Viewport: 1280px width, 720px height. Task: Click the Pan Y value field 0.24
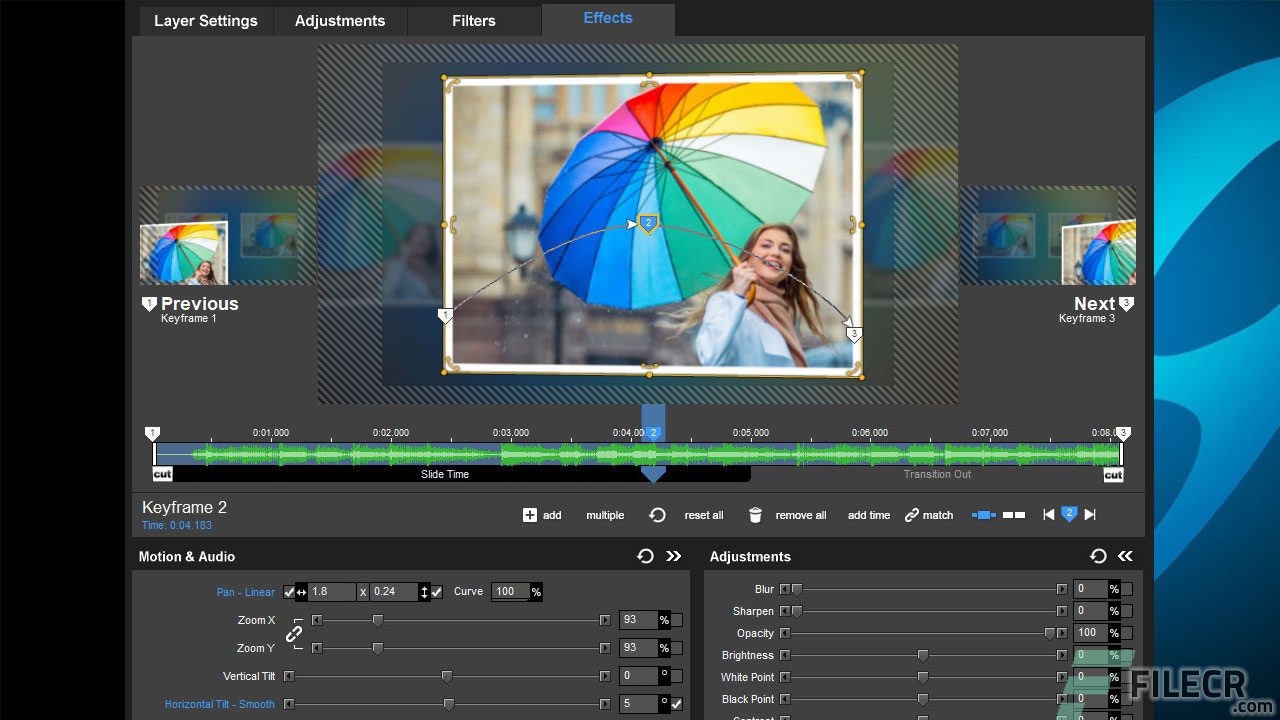[394, 592]
